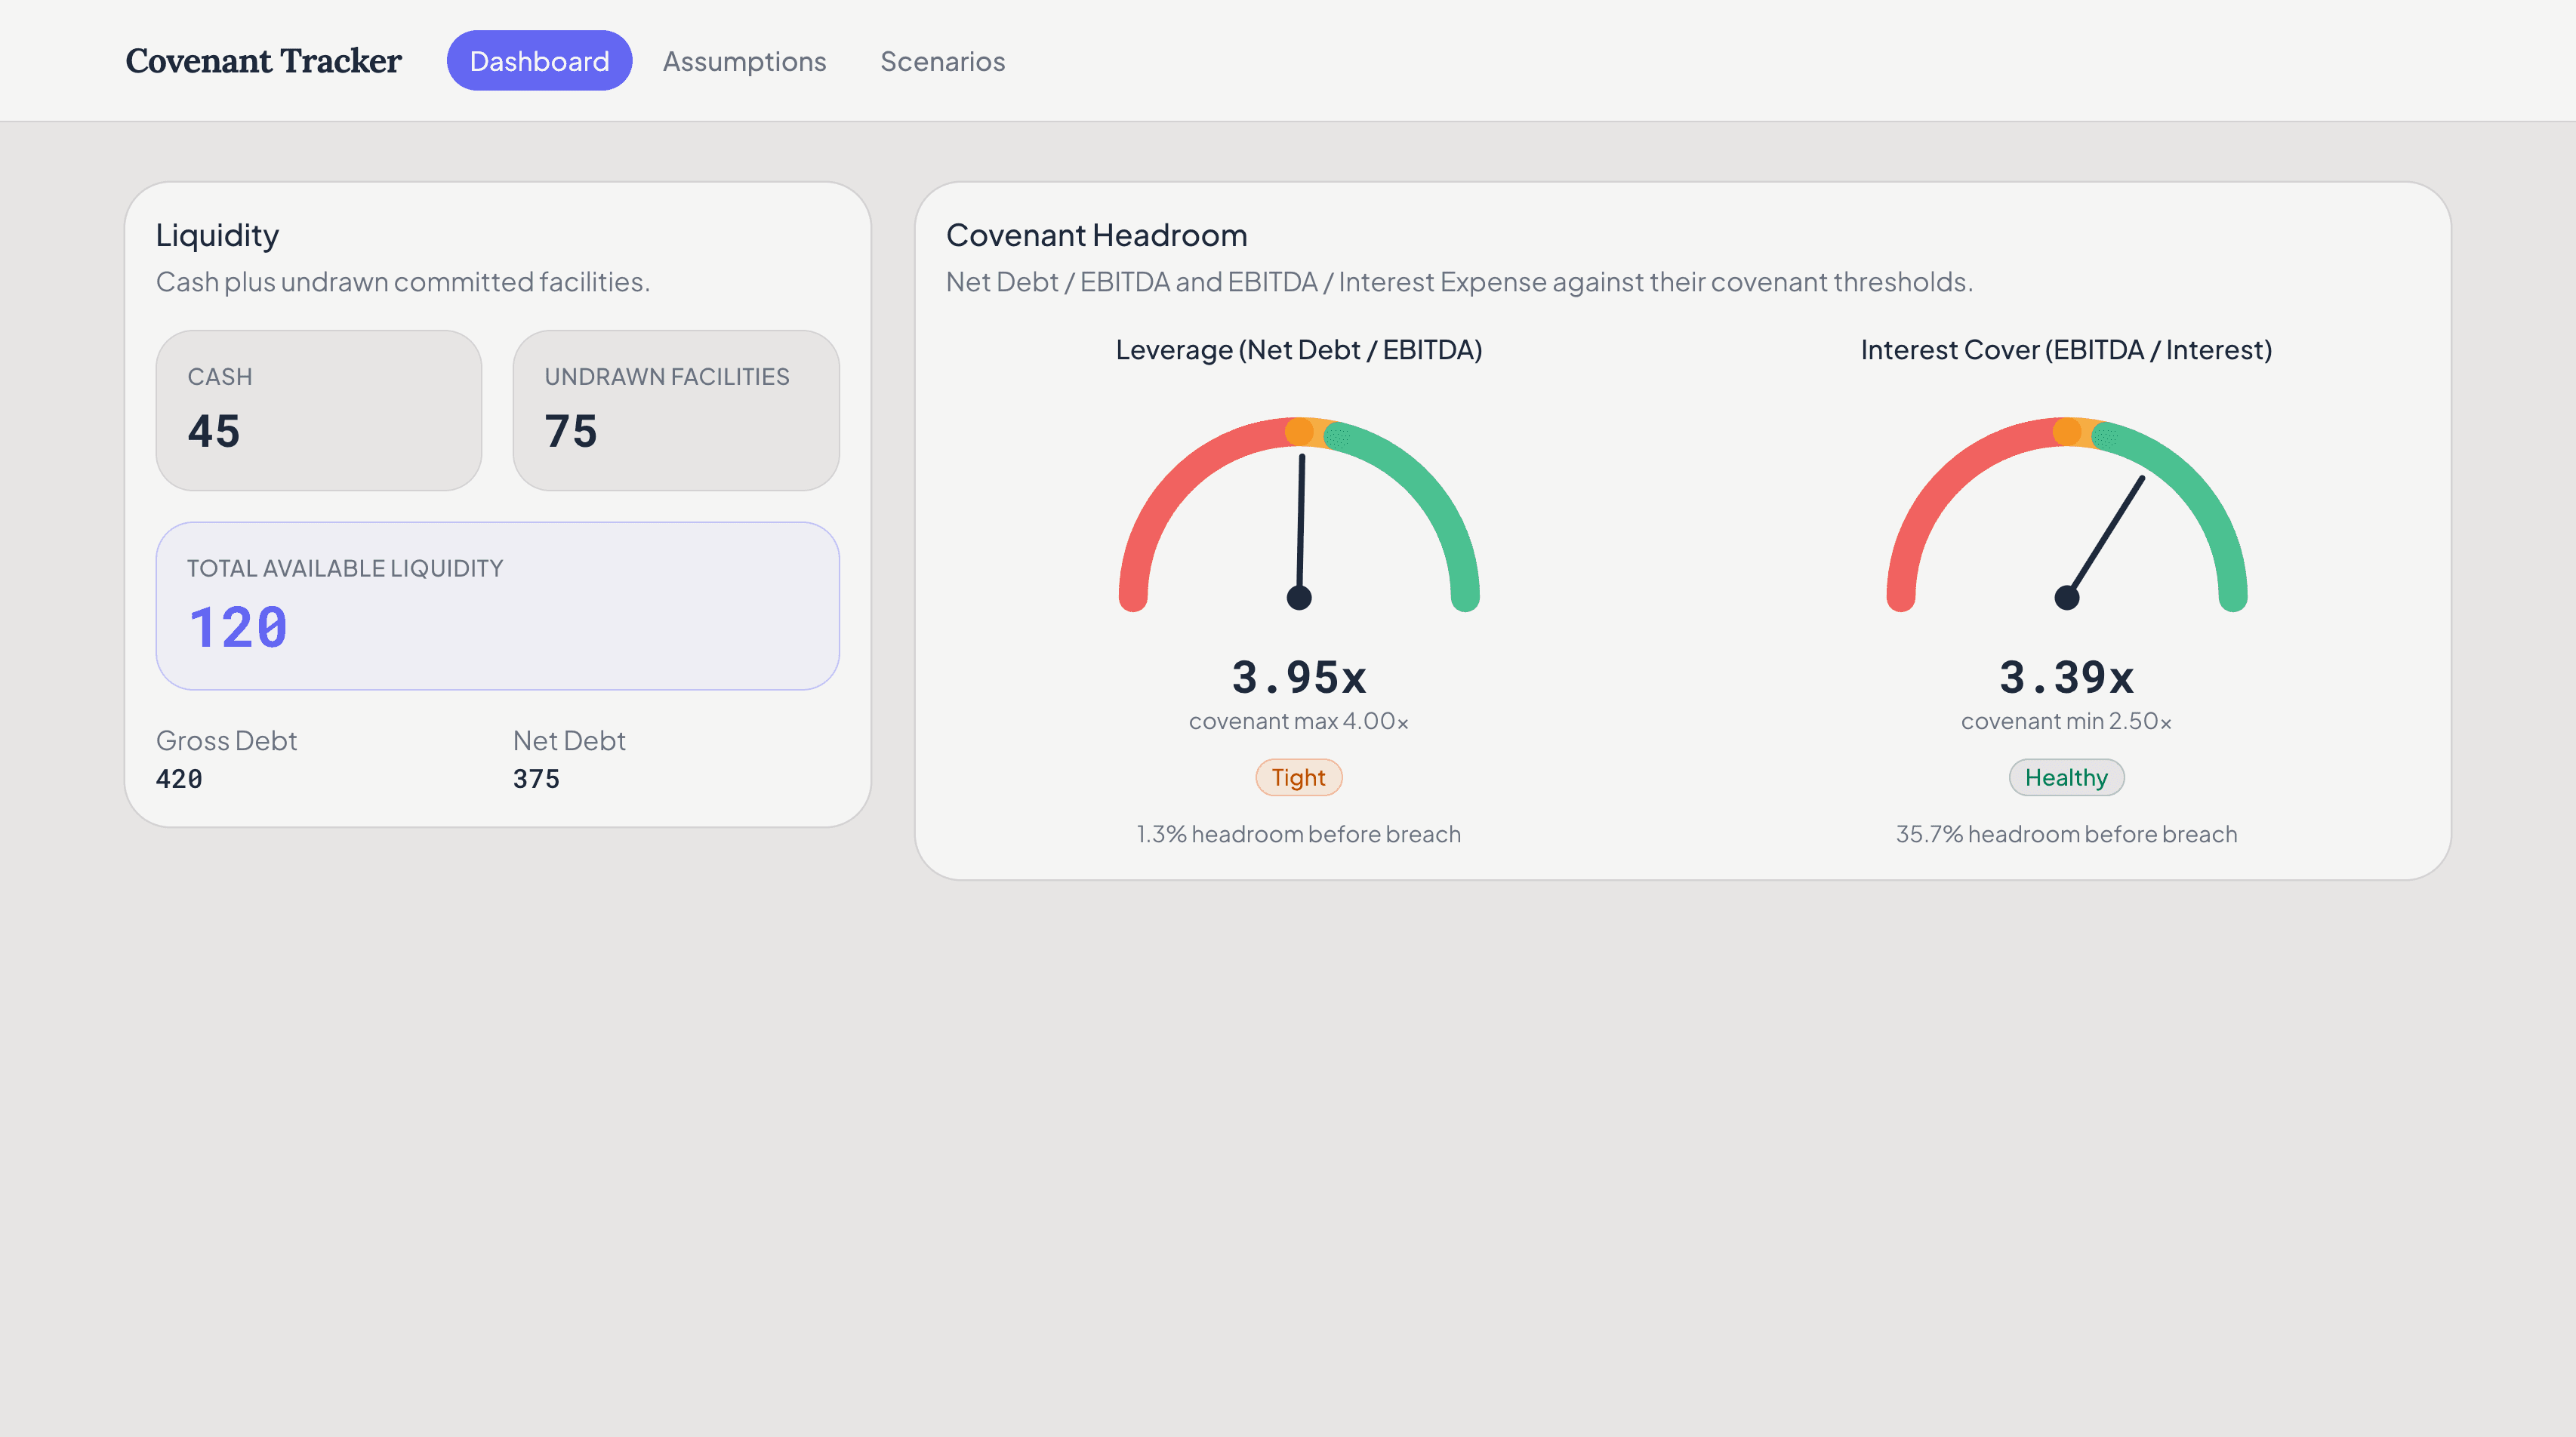2576x1437 pixels.
Task: Click the covenant max 4.00x text
Action: click(x=1299, y=721)
